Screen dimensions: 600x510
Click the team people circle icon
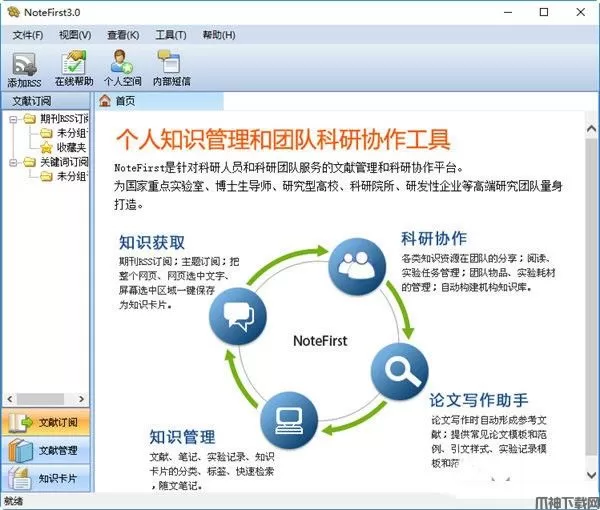pos(357,266)
